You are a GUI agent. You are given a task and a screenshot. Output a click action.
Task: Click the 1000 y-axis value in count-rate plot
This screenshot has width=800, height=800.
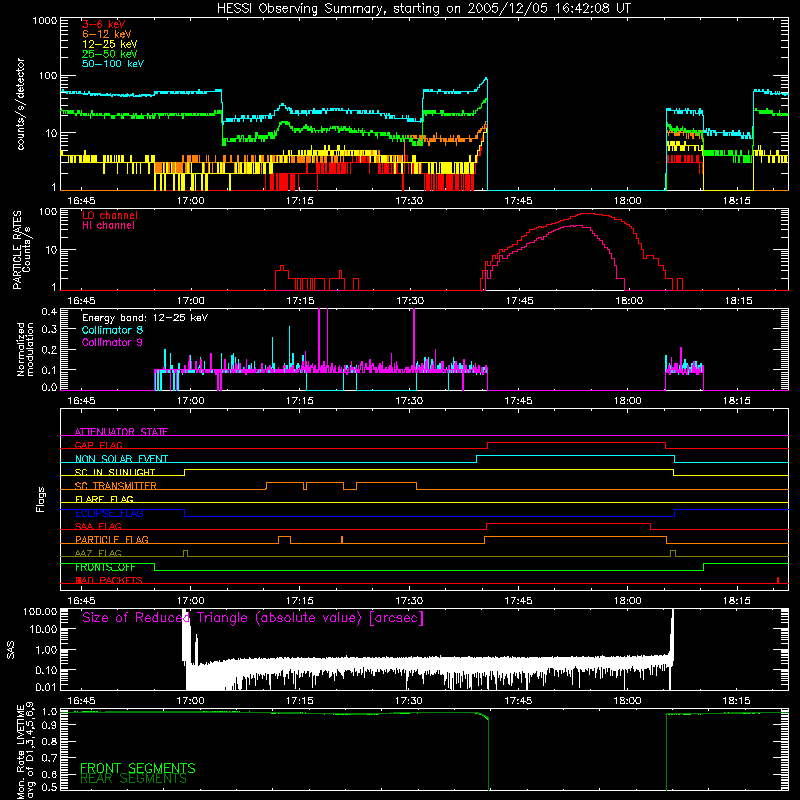point(44,21)
